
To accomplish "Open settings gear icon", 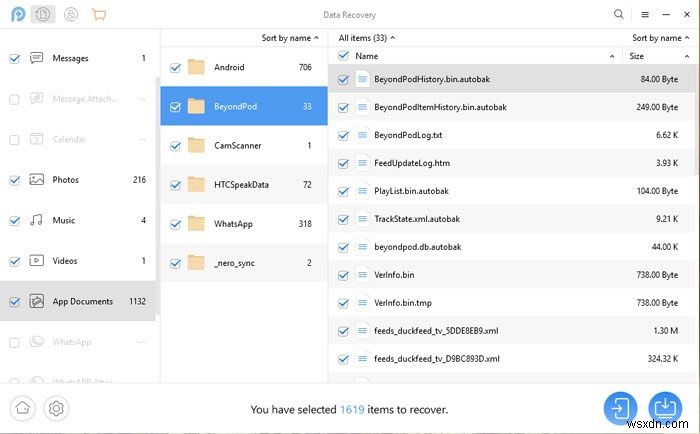I will 56,408.
